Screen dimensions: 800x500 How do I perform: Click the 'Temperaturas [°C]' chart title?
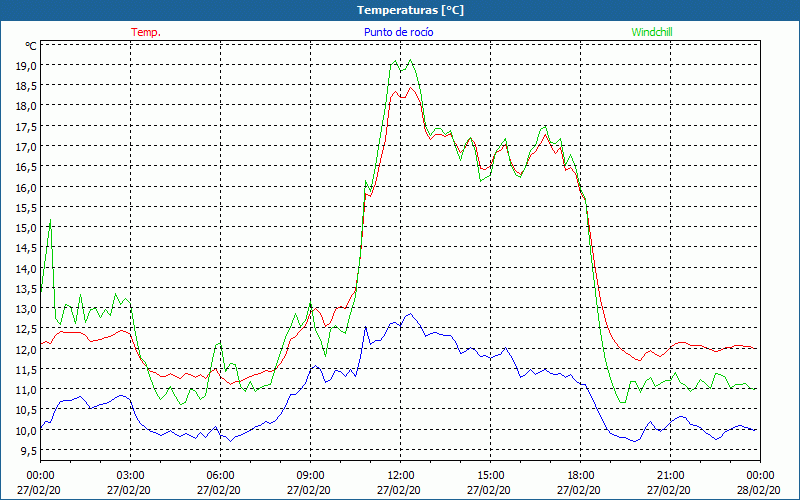tap(410, 10)
